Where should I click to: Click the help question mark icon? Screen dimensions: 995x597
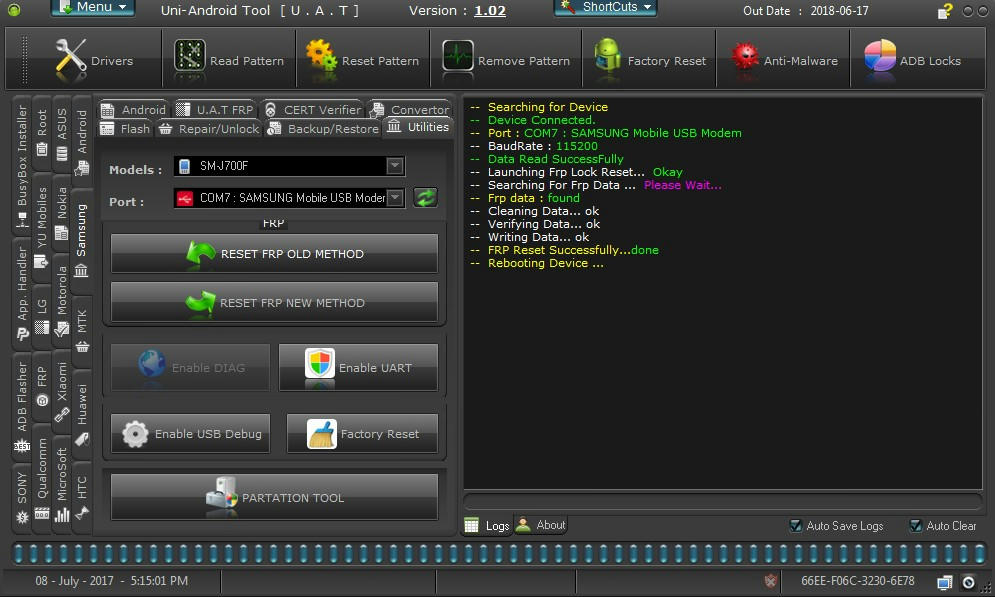[945, 11]
